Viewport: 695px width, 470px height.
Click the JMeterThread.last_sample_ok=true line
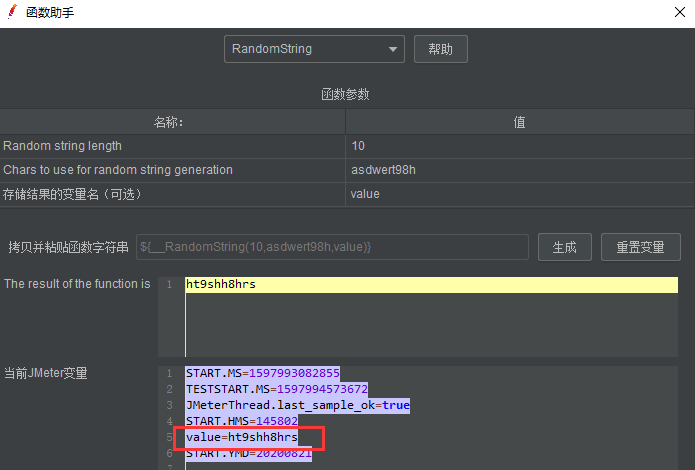pos(298,405)
